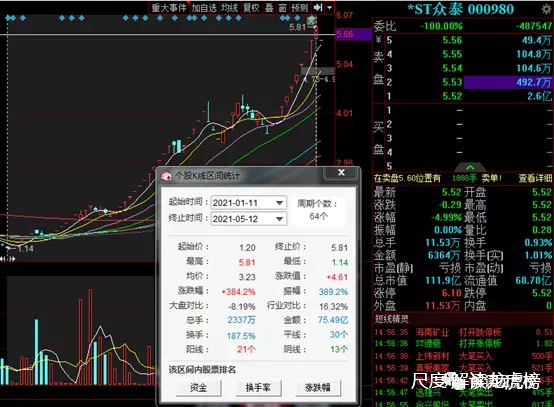Click the 上纬新材 大笔买入 alert
Image resolution: width=554 pixels, height=407 pixels.
(x=463, y=356)
